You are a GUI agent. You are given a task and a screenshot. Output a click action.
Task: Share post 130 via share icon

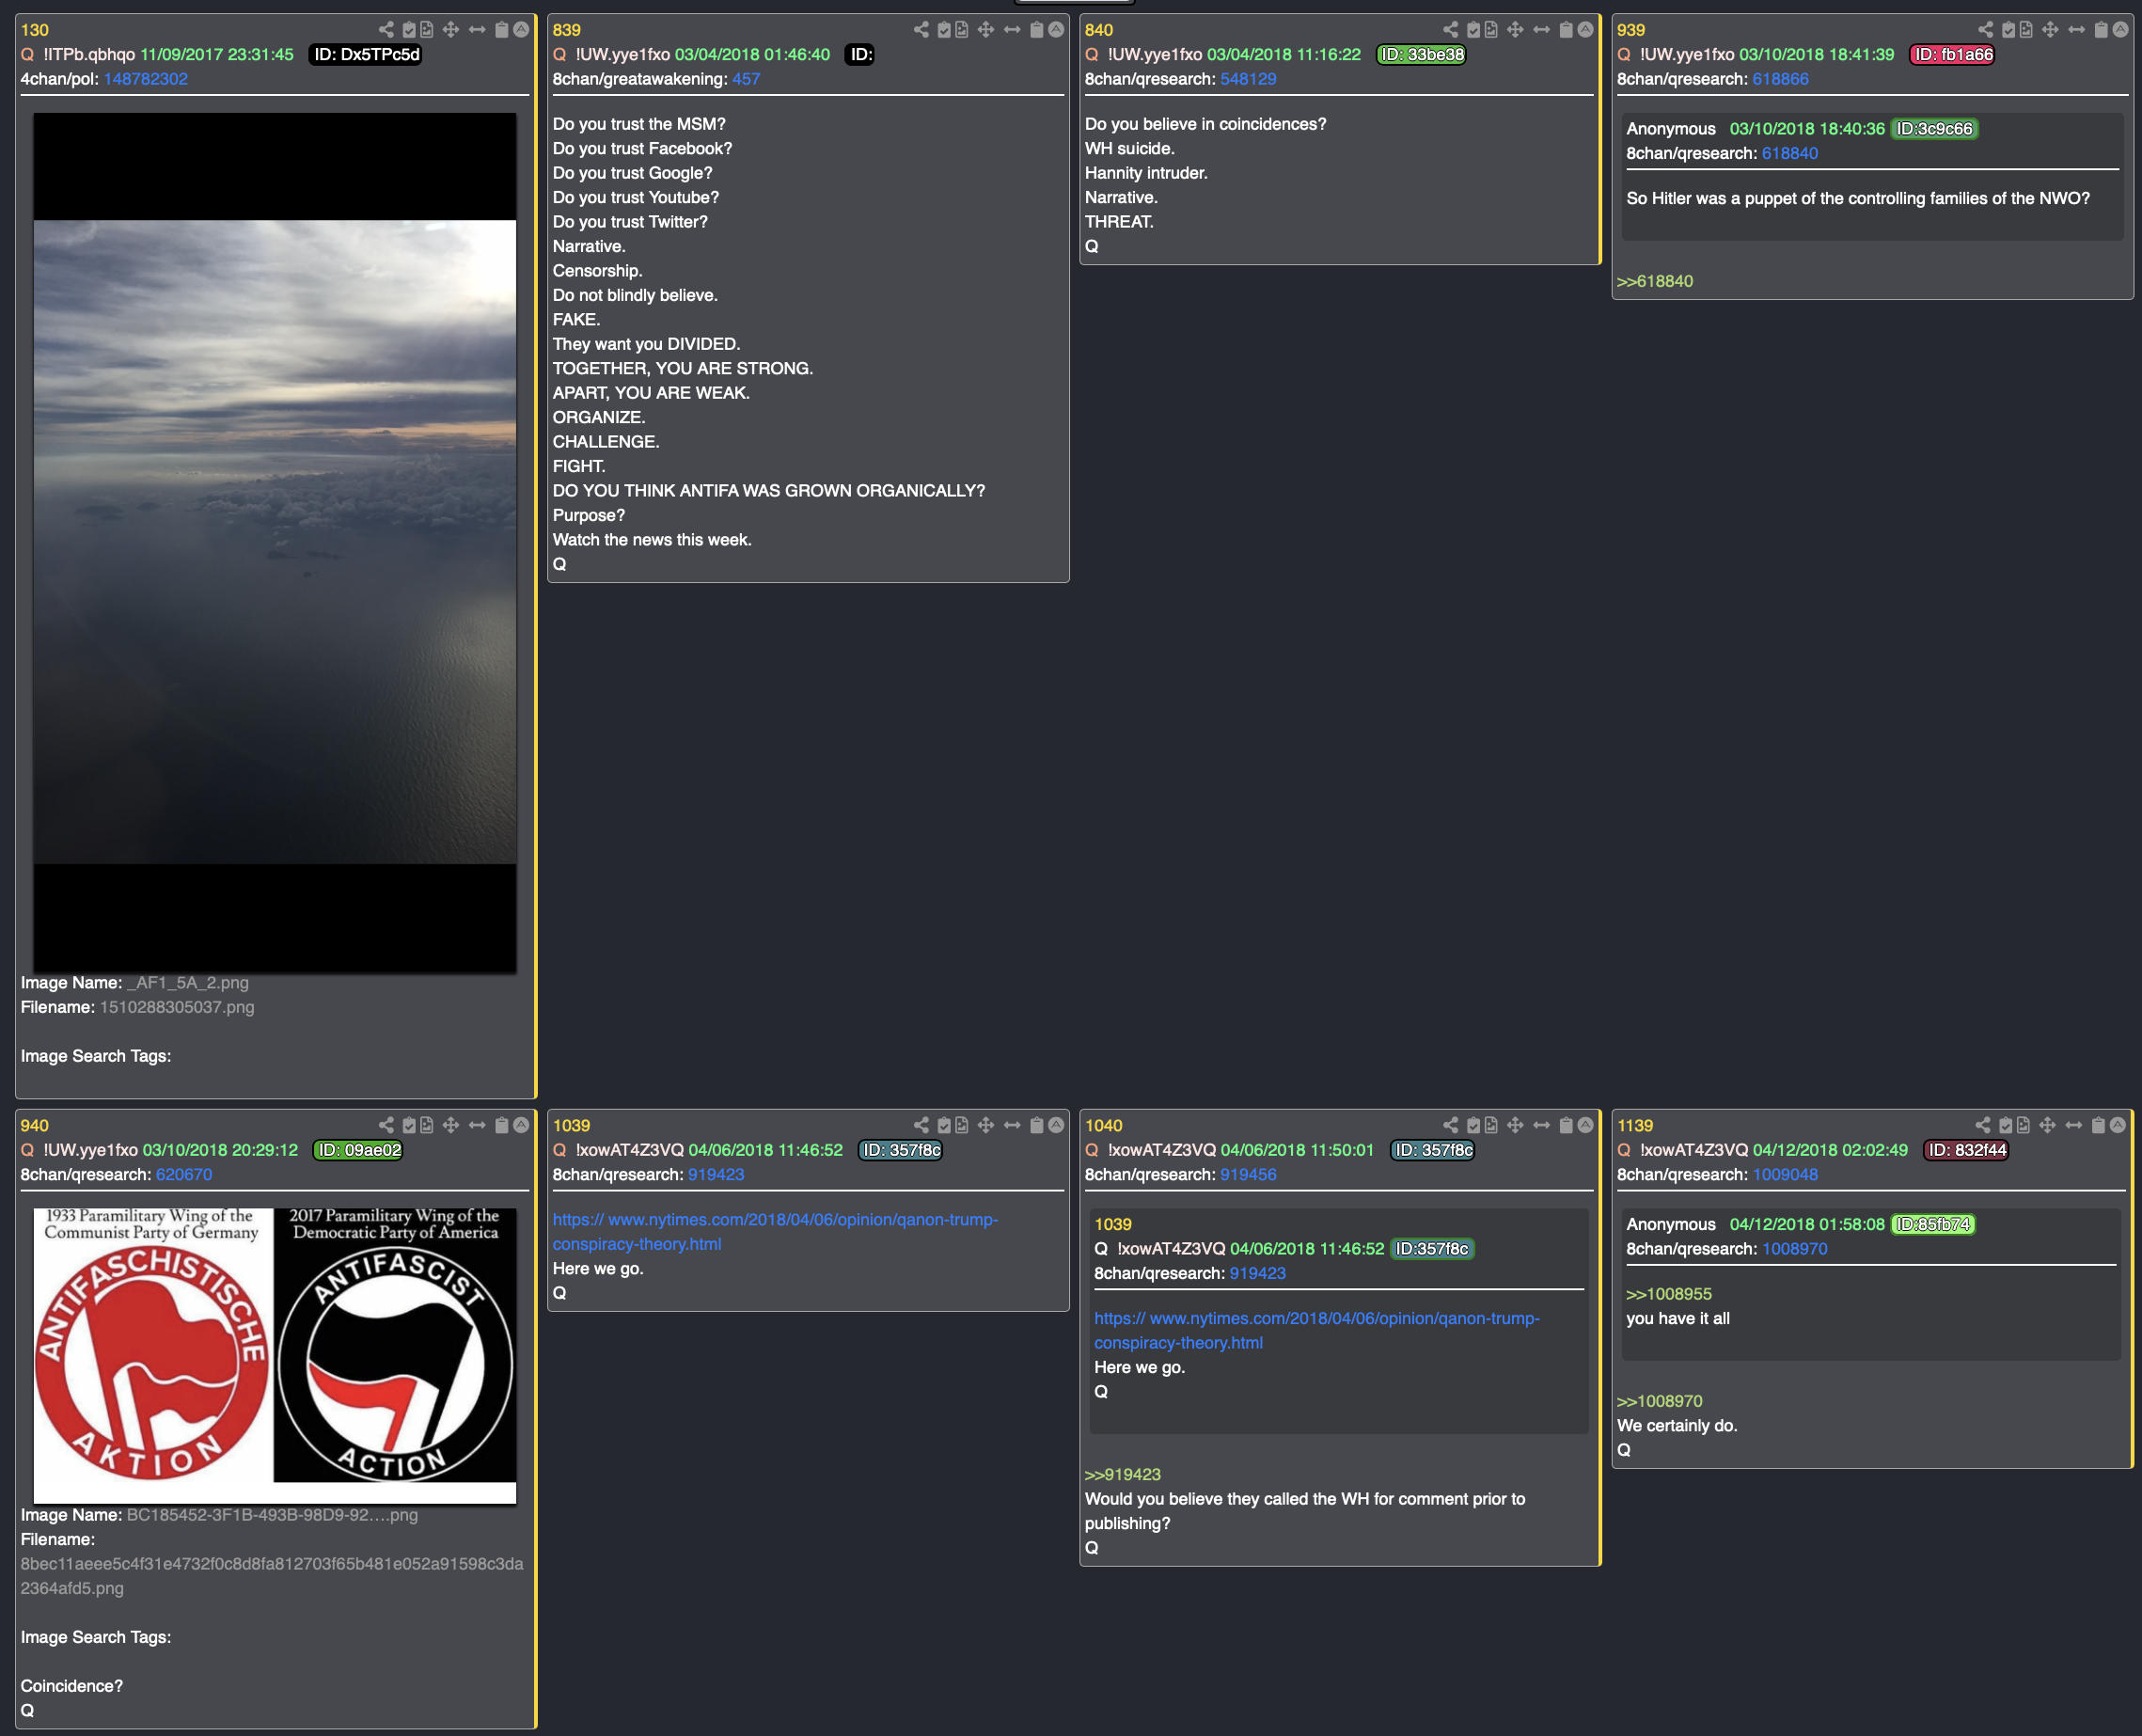[x=386, y=30]
